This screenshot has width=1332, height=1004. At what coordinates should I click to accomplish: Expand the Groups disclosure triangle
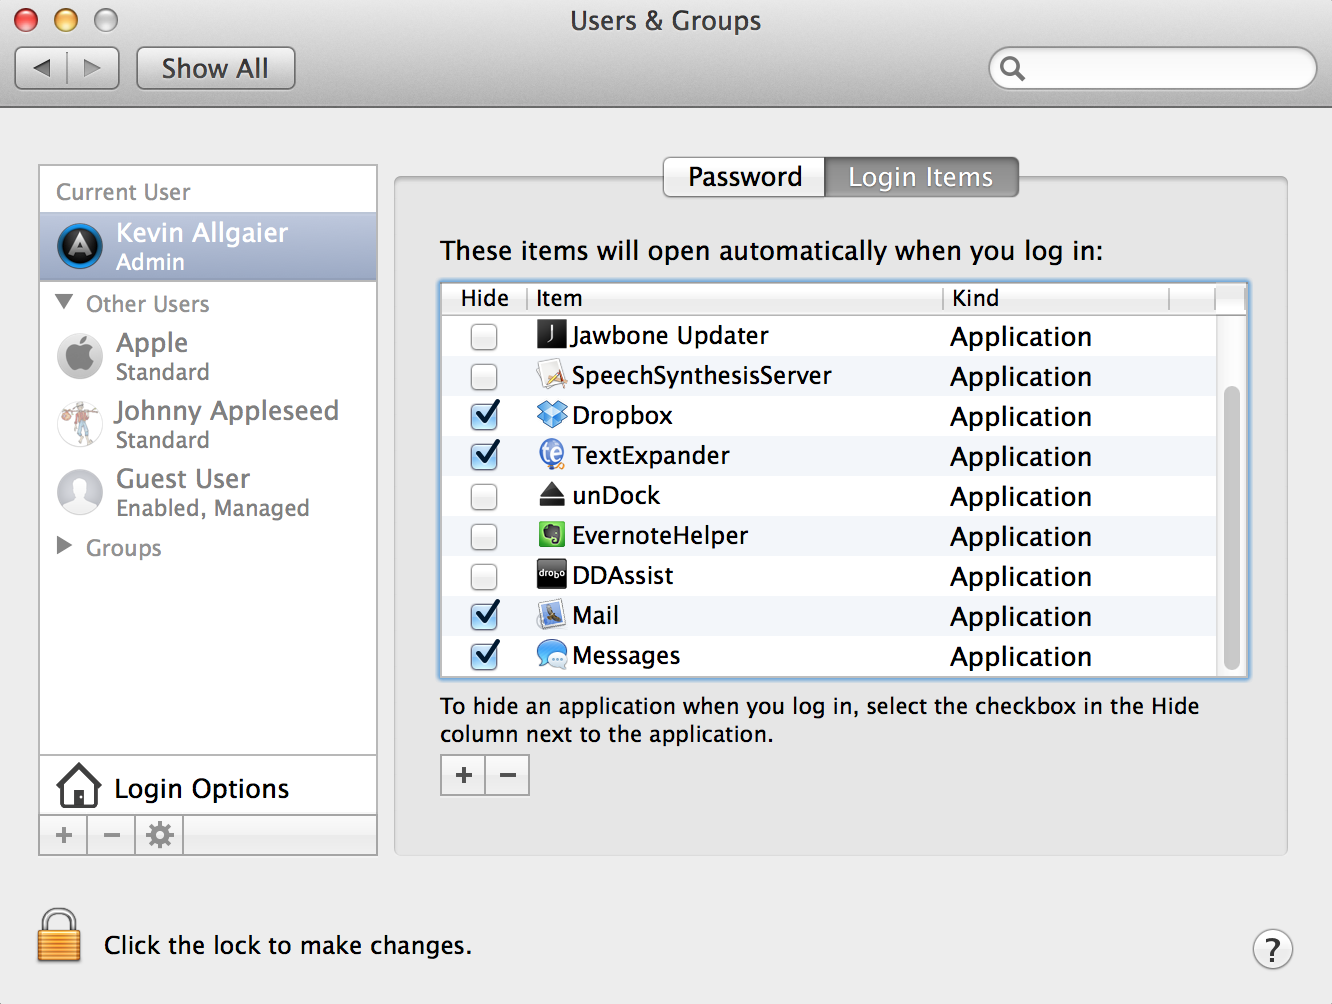coord(65,546)
